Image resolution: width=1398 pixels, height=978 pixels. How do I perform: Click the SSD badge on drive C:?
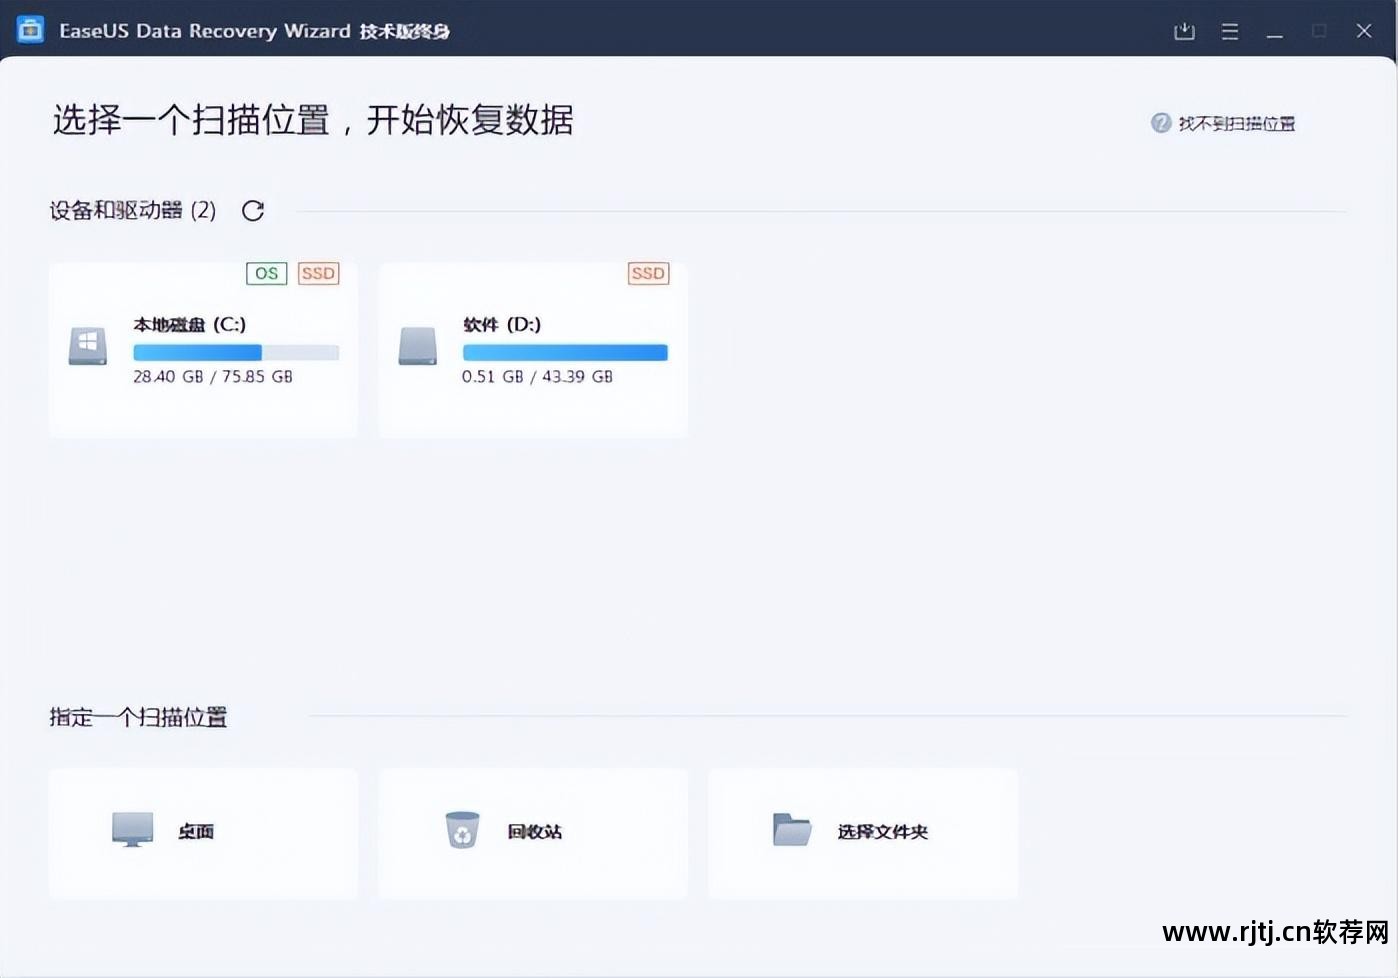(x=319, y=273)
